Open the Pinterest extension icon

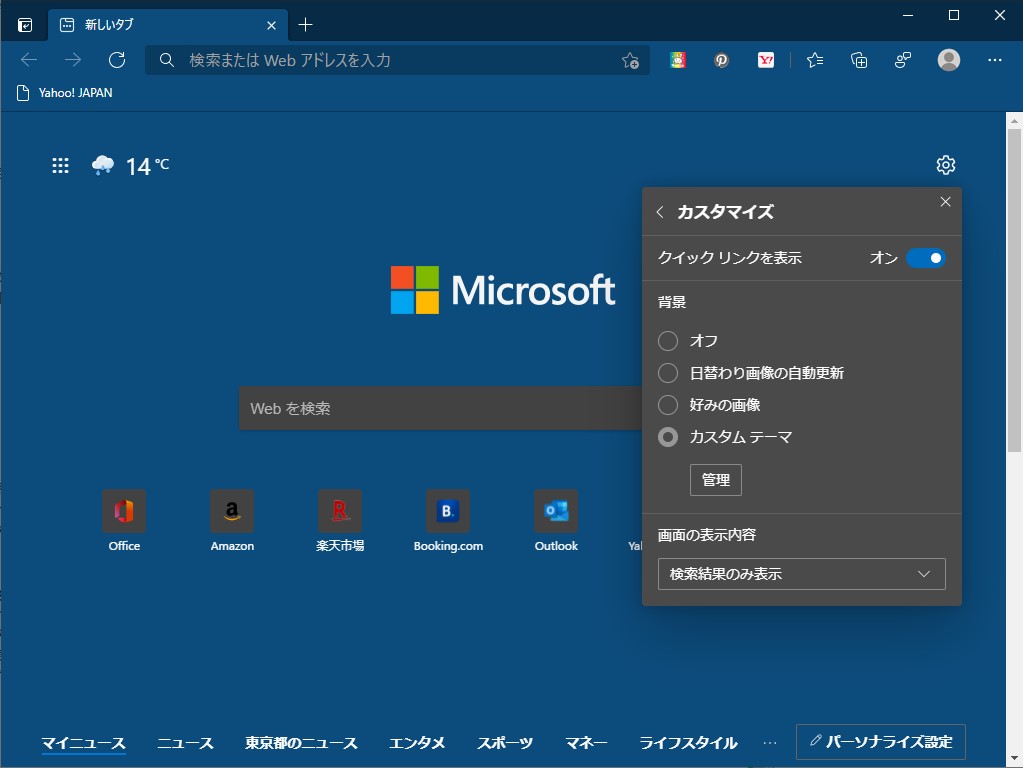coord(721,60)
